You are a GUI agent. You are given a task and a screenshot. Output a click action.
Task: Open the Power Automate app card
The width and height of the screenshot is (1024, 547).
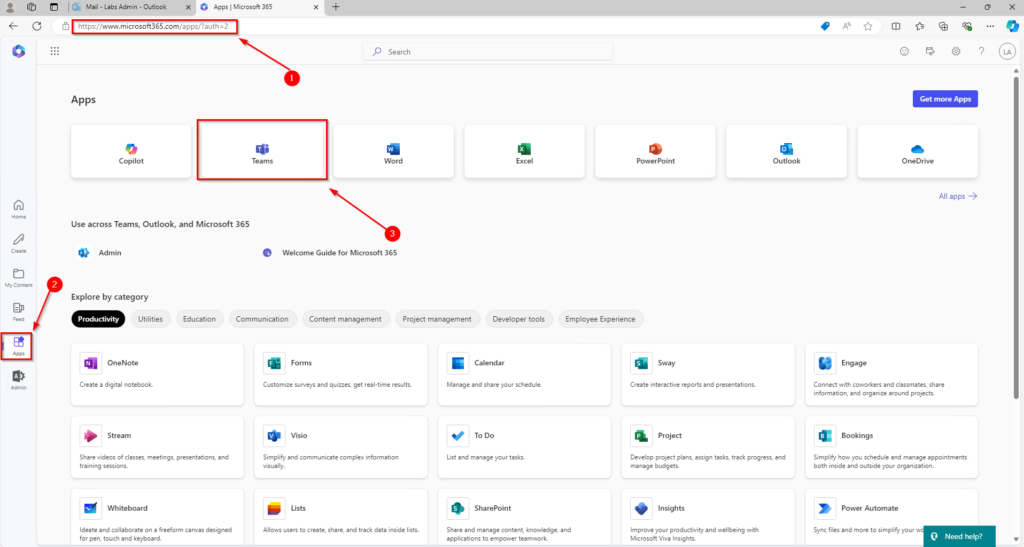click(891, 517)
